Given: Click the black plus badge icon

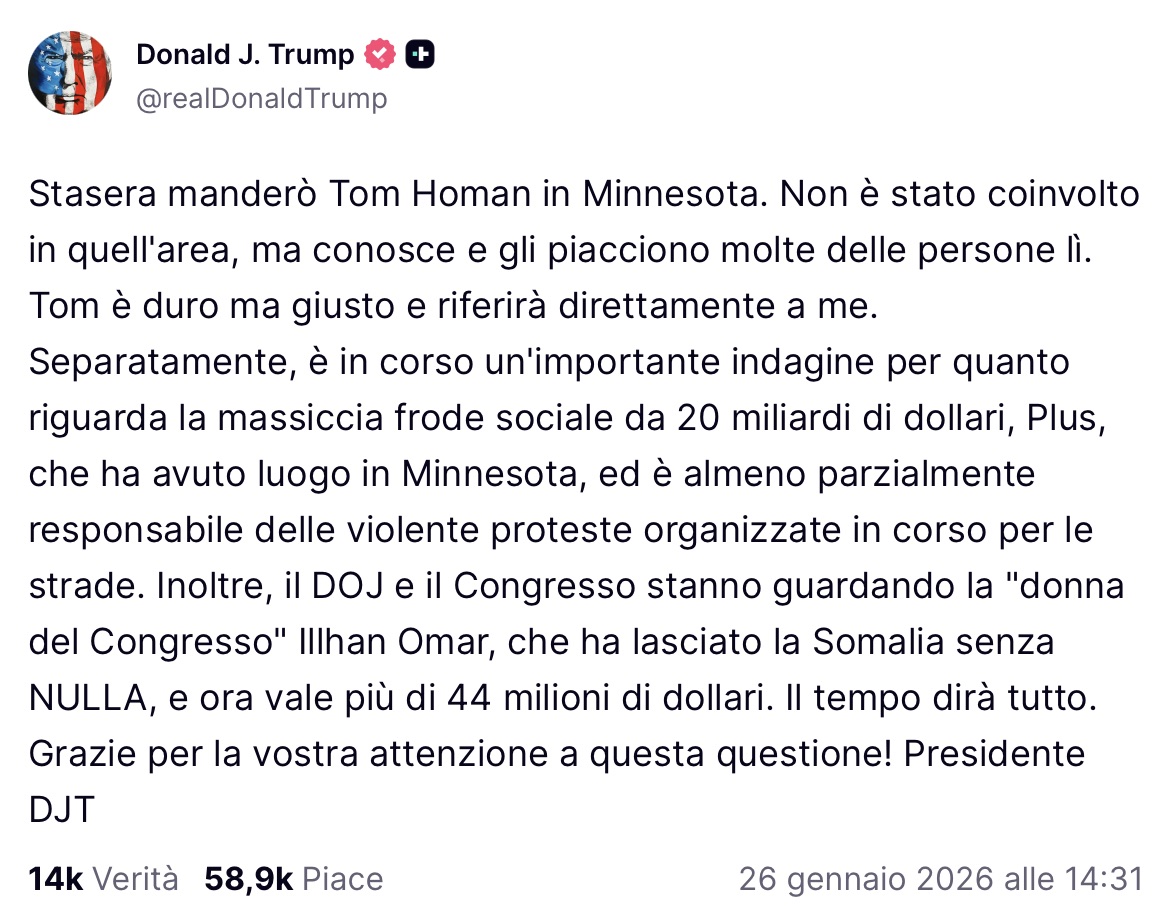Looking at the screenshot, I should [x=421, y=54].
